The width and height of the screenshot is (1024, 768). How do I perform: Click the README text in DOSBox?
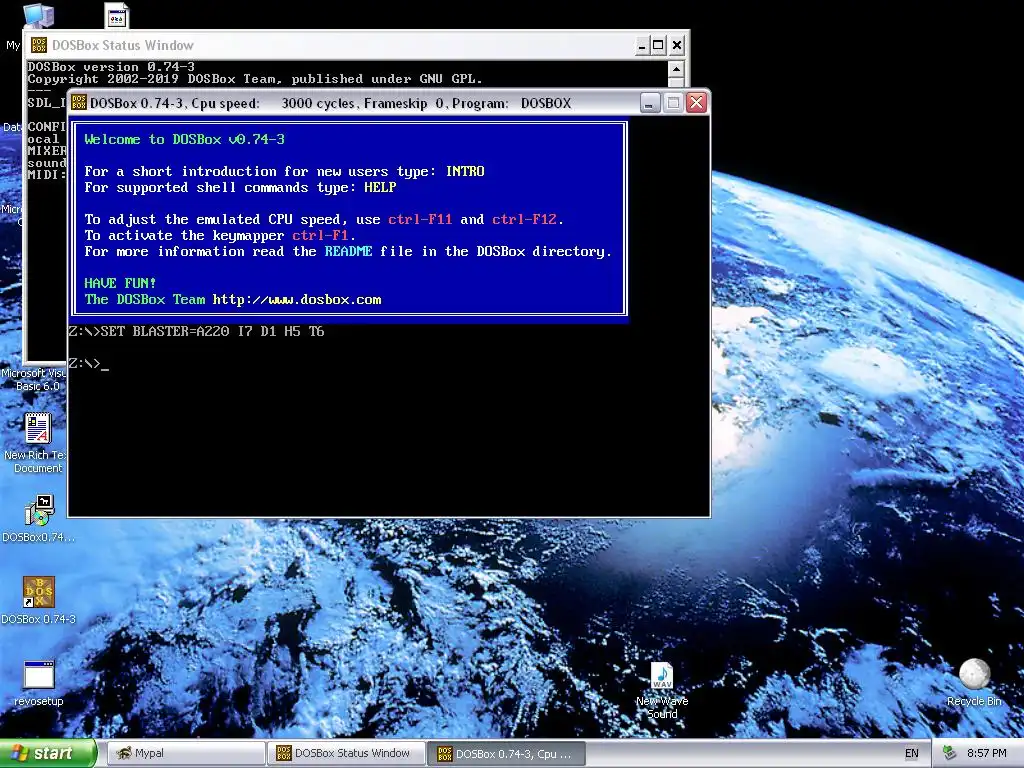[348, 251]
